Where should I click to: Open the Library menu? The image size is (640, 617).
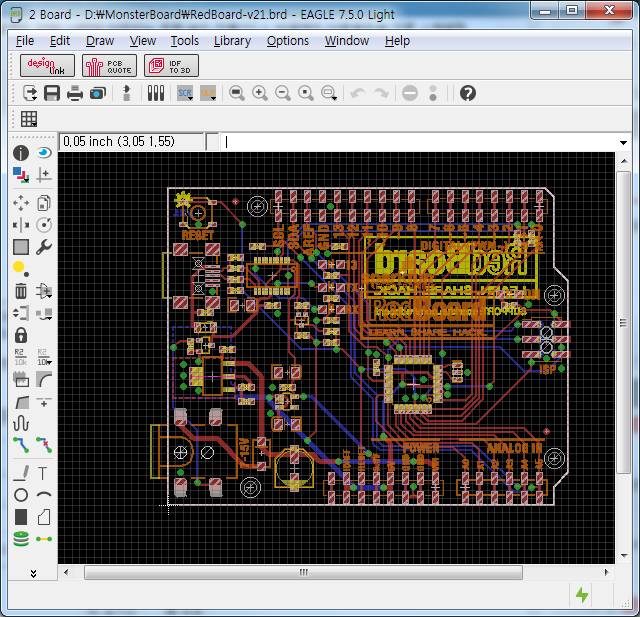(x=233, y=41)
